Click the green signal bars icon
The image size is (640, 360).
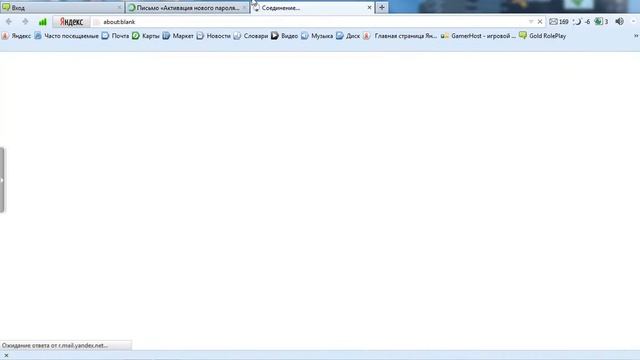coord(42,22)
